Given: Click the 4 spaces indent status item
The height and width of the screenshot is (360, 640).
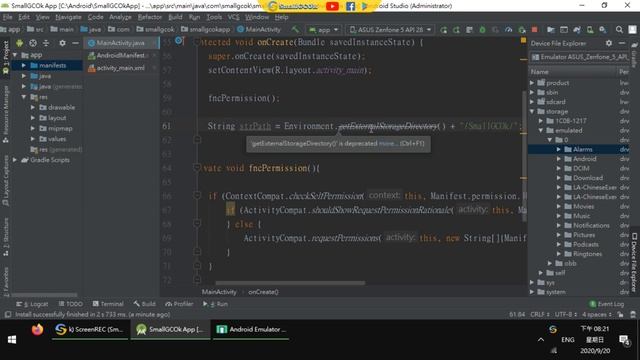Looking at the screenshot, I should (x=597, y=315).
